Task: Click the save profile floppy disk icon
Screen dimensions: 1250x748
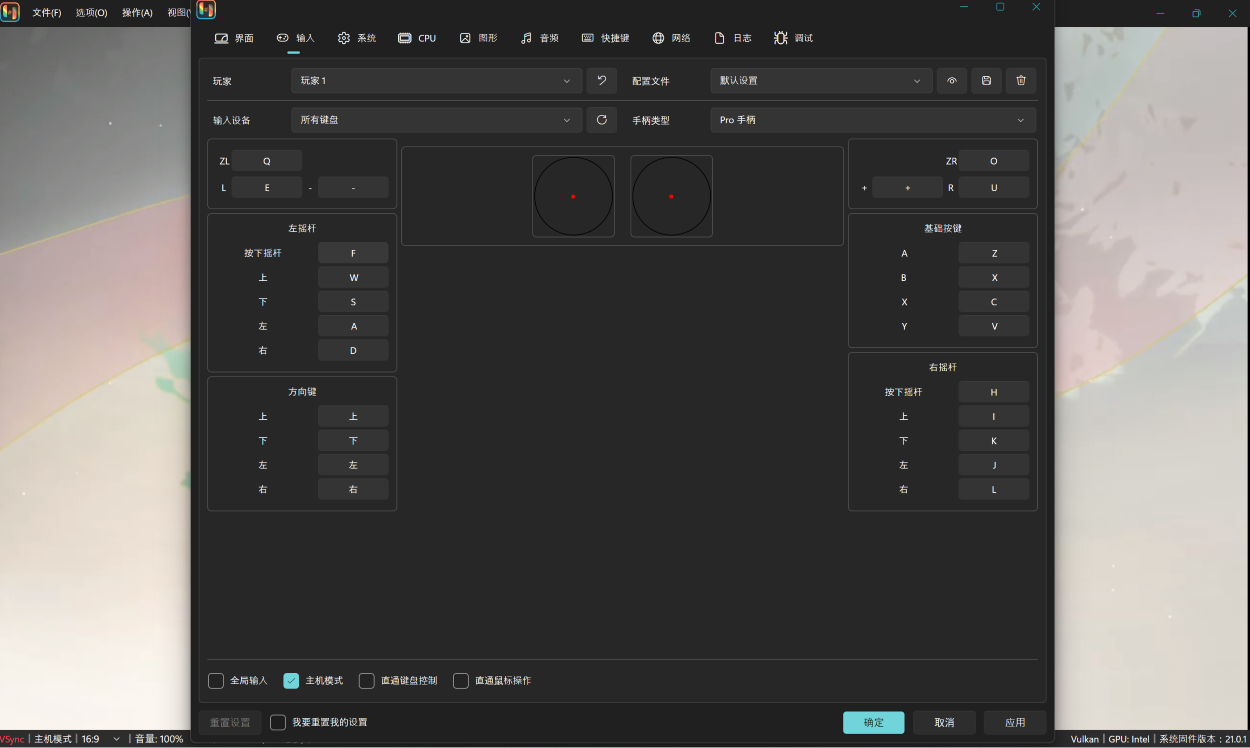Action: [x=986, y=81]
